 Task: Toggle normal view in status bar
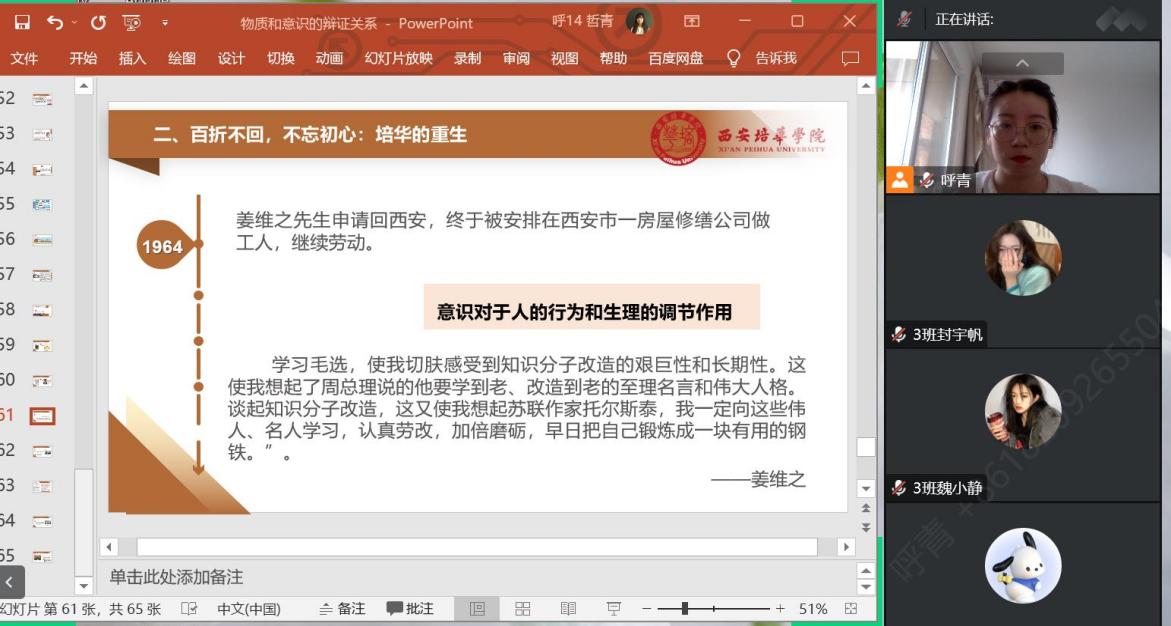477,609
